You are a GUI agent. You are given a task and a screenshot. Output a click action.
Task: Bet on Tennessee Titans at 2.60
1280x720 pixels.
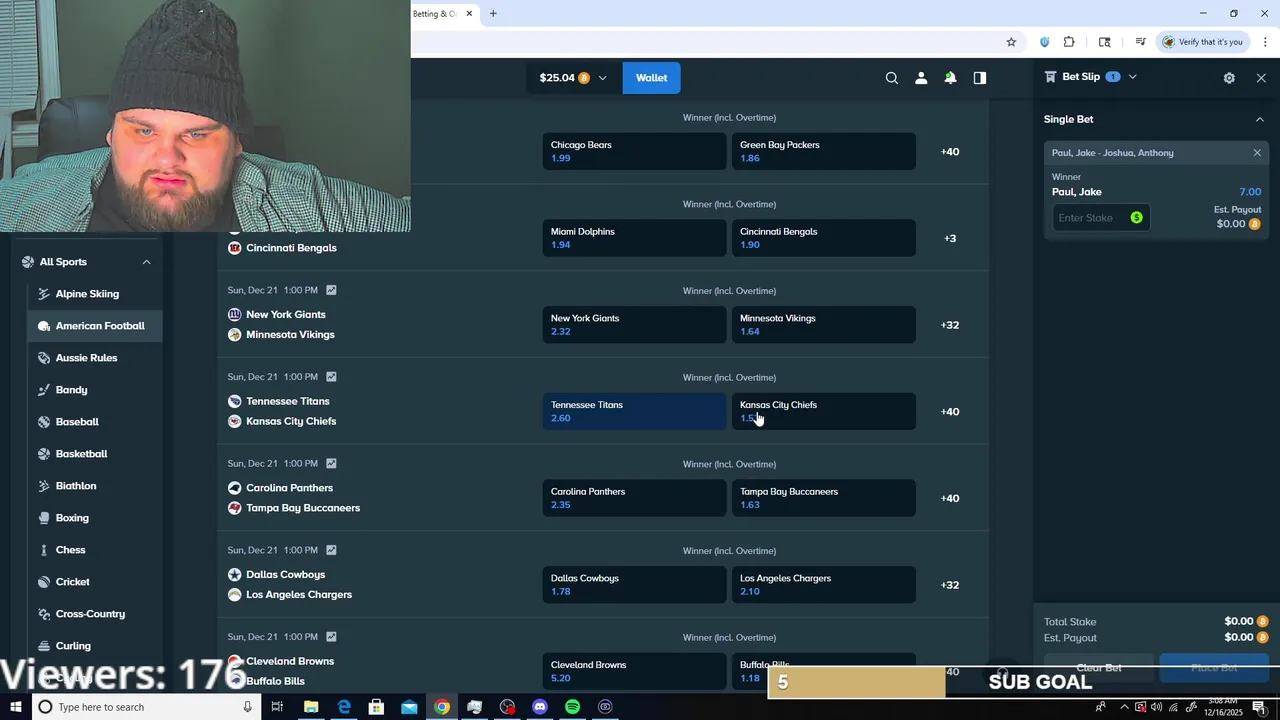(x=634, y=411)
